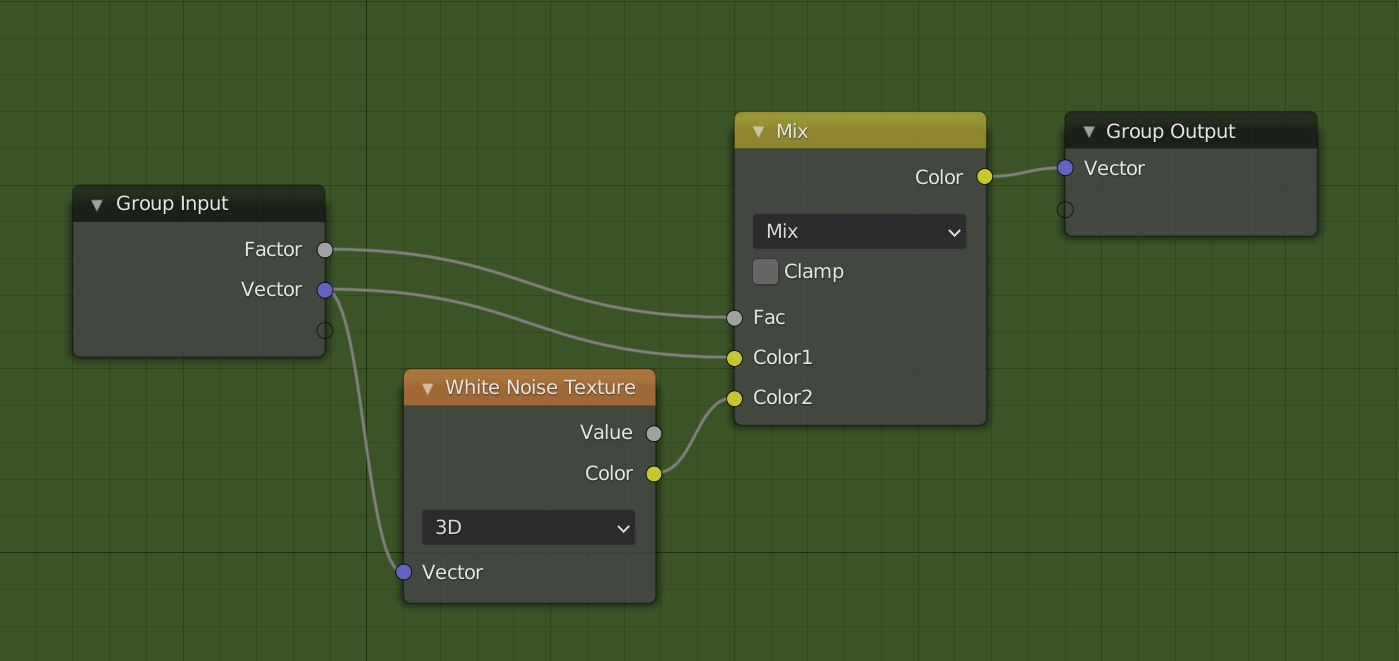1399x661 pixels.
Task: Click the Color output socket on White Noise Texture
Action: point(654,473)
